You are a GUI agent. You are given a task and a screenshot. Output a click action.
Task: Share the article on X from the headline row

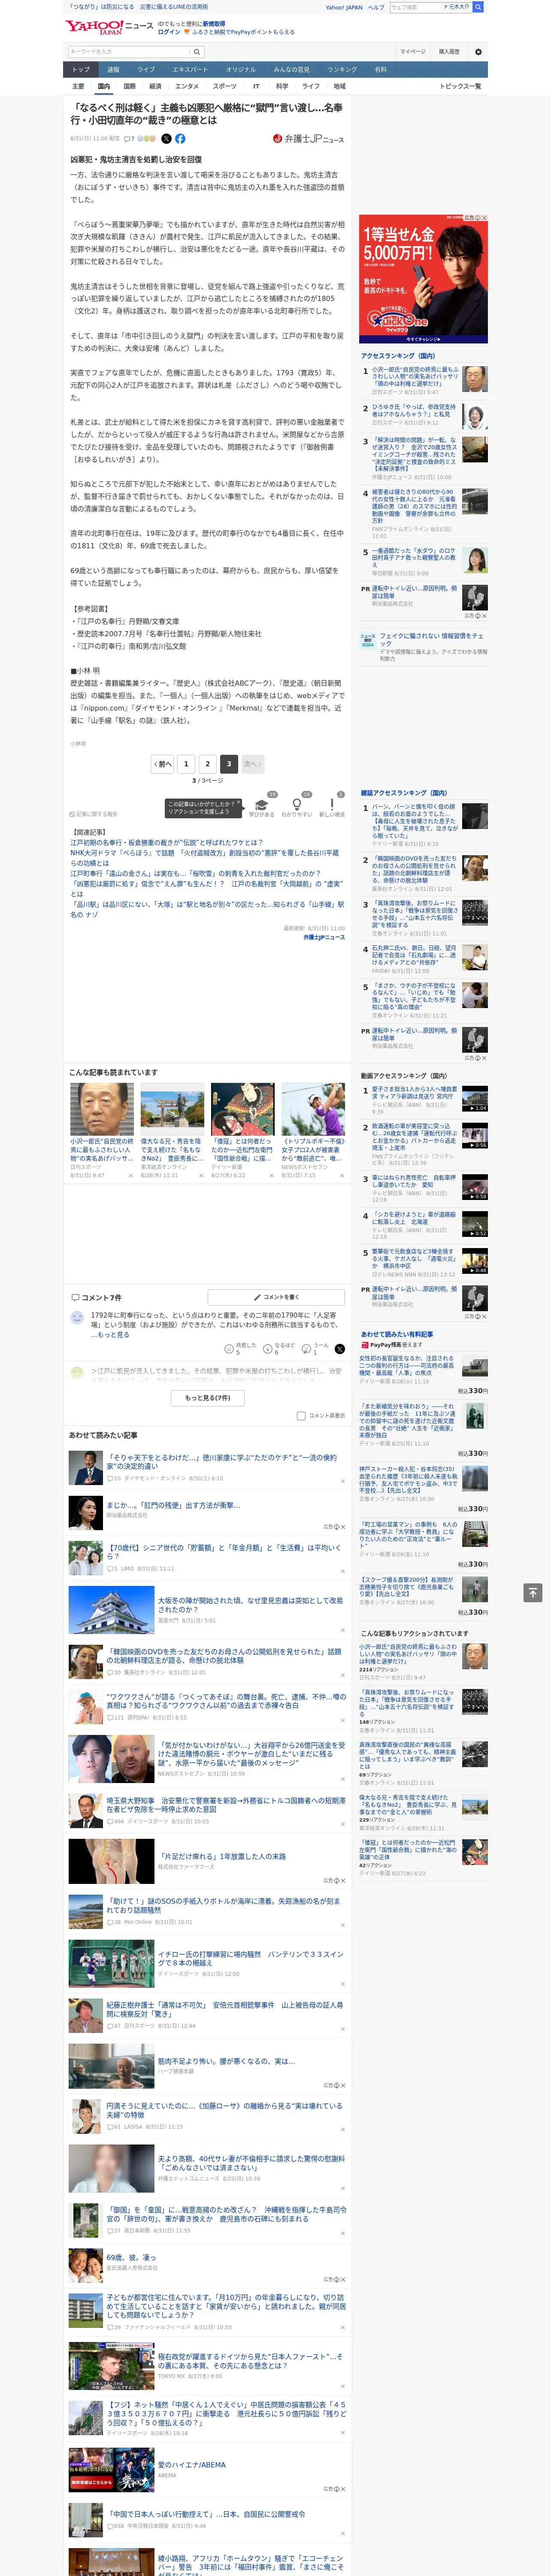(x=166, y=139)
